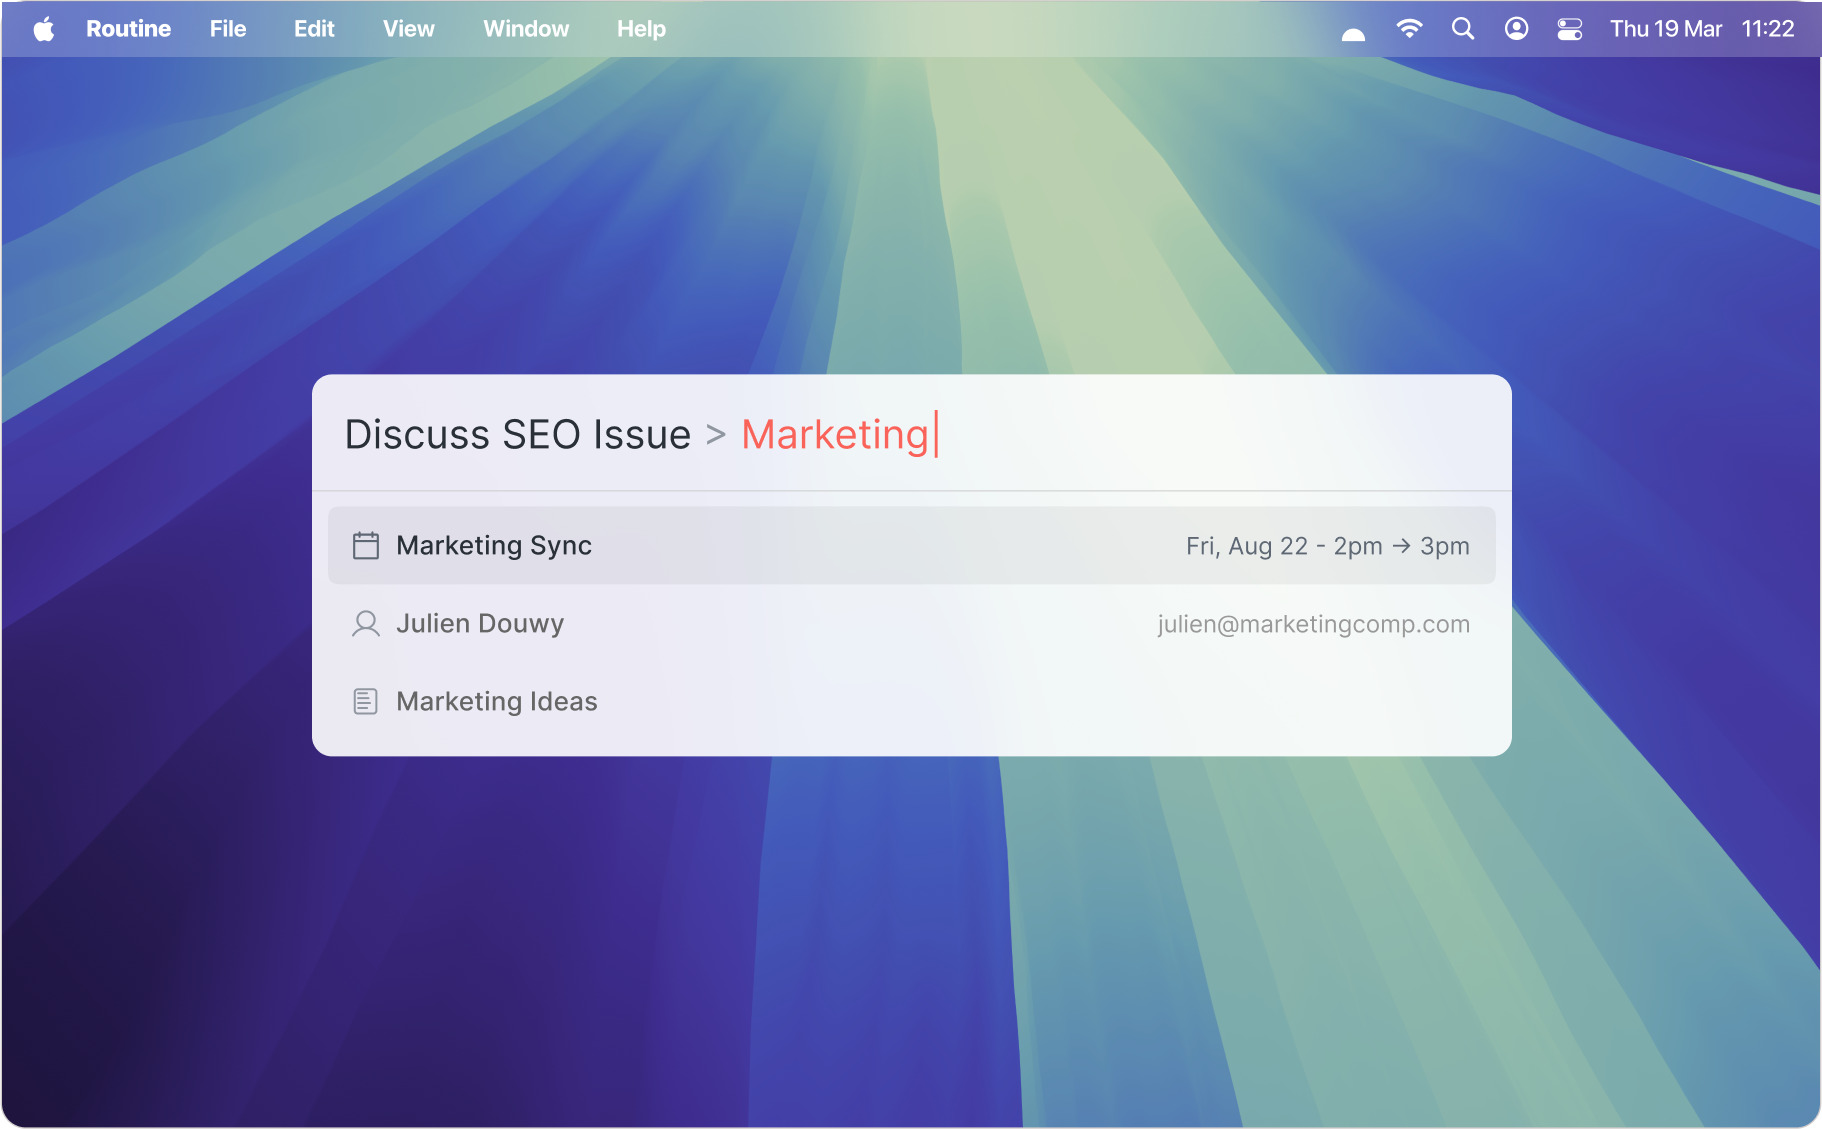
Task: Open the Help menu
Action: pos(641,29)
